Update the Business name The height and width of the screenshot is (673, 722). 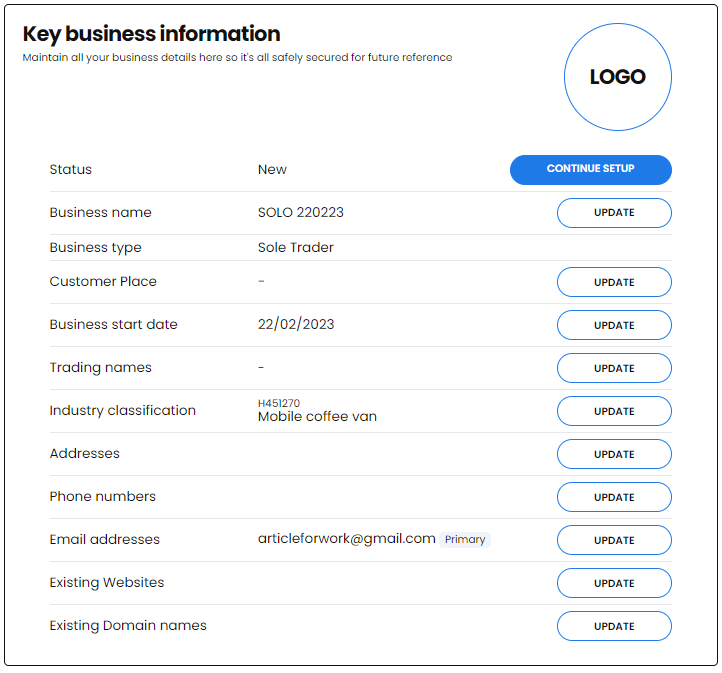click(614, 213)
